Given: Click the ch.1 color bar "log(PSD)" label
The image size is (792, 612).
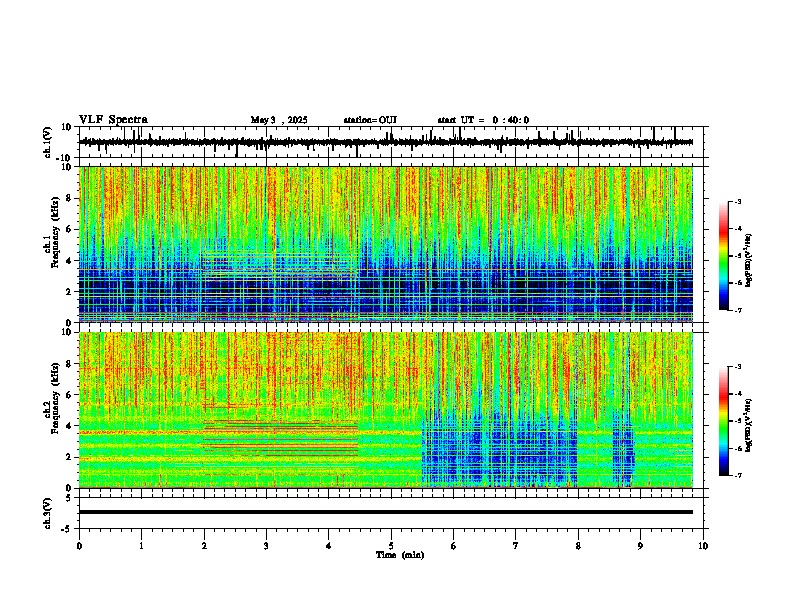Looking at the screenshot, I should pyautogui.click(x=749, y=261).
